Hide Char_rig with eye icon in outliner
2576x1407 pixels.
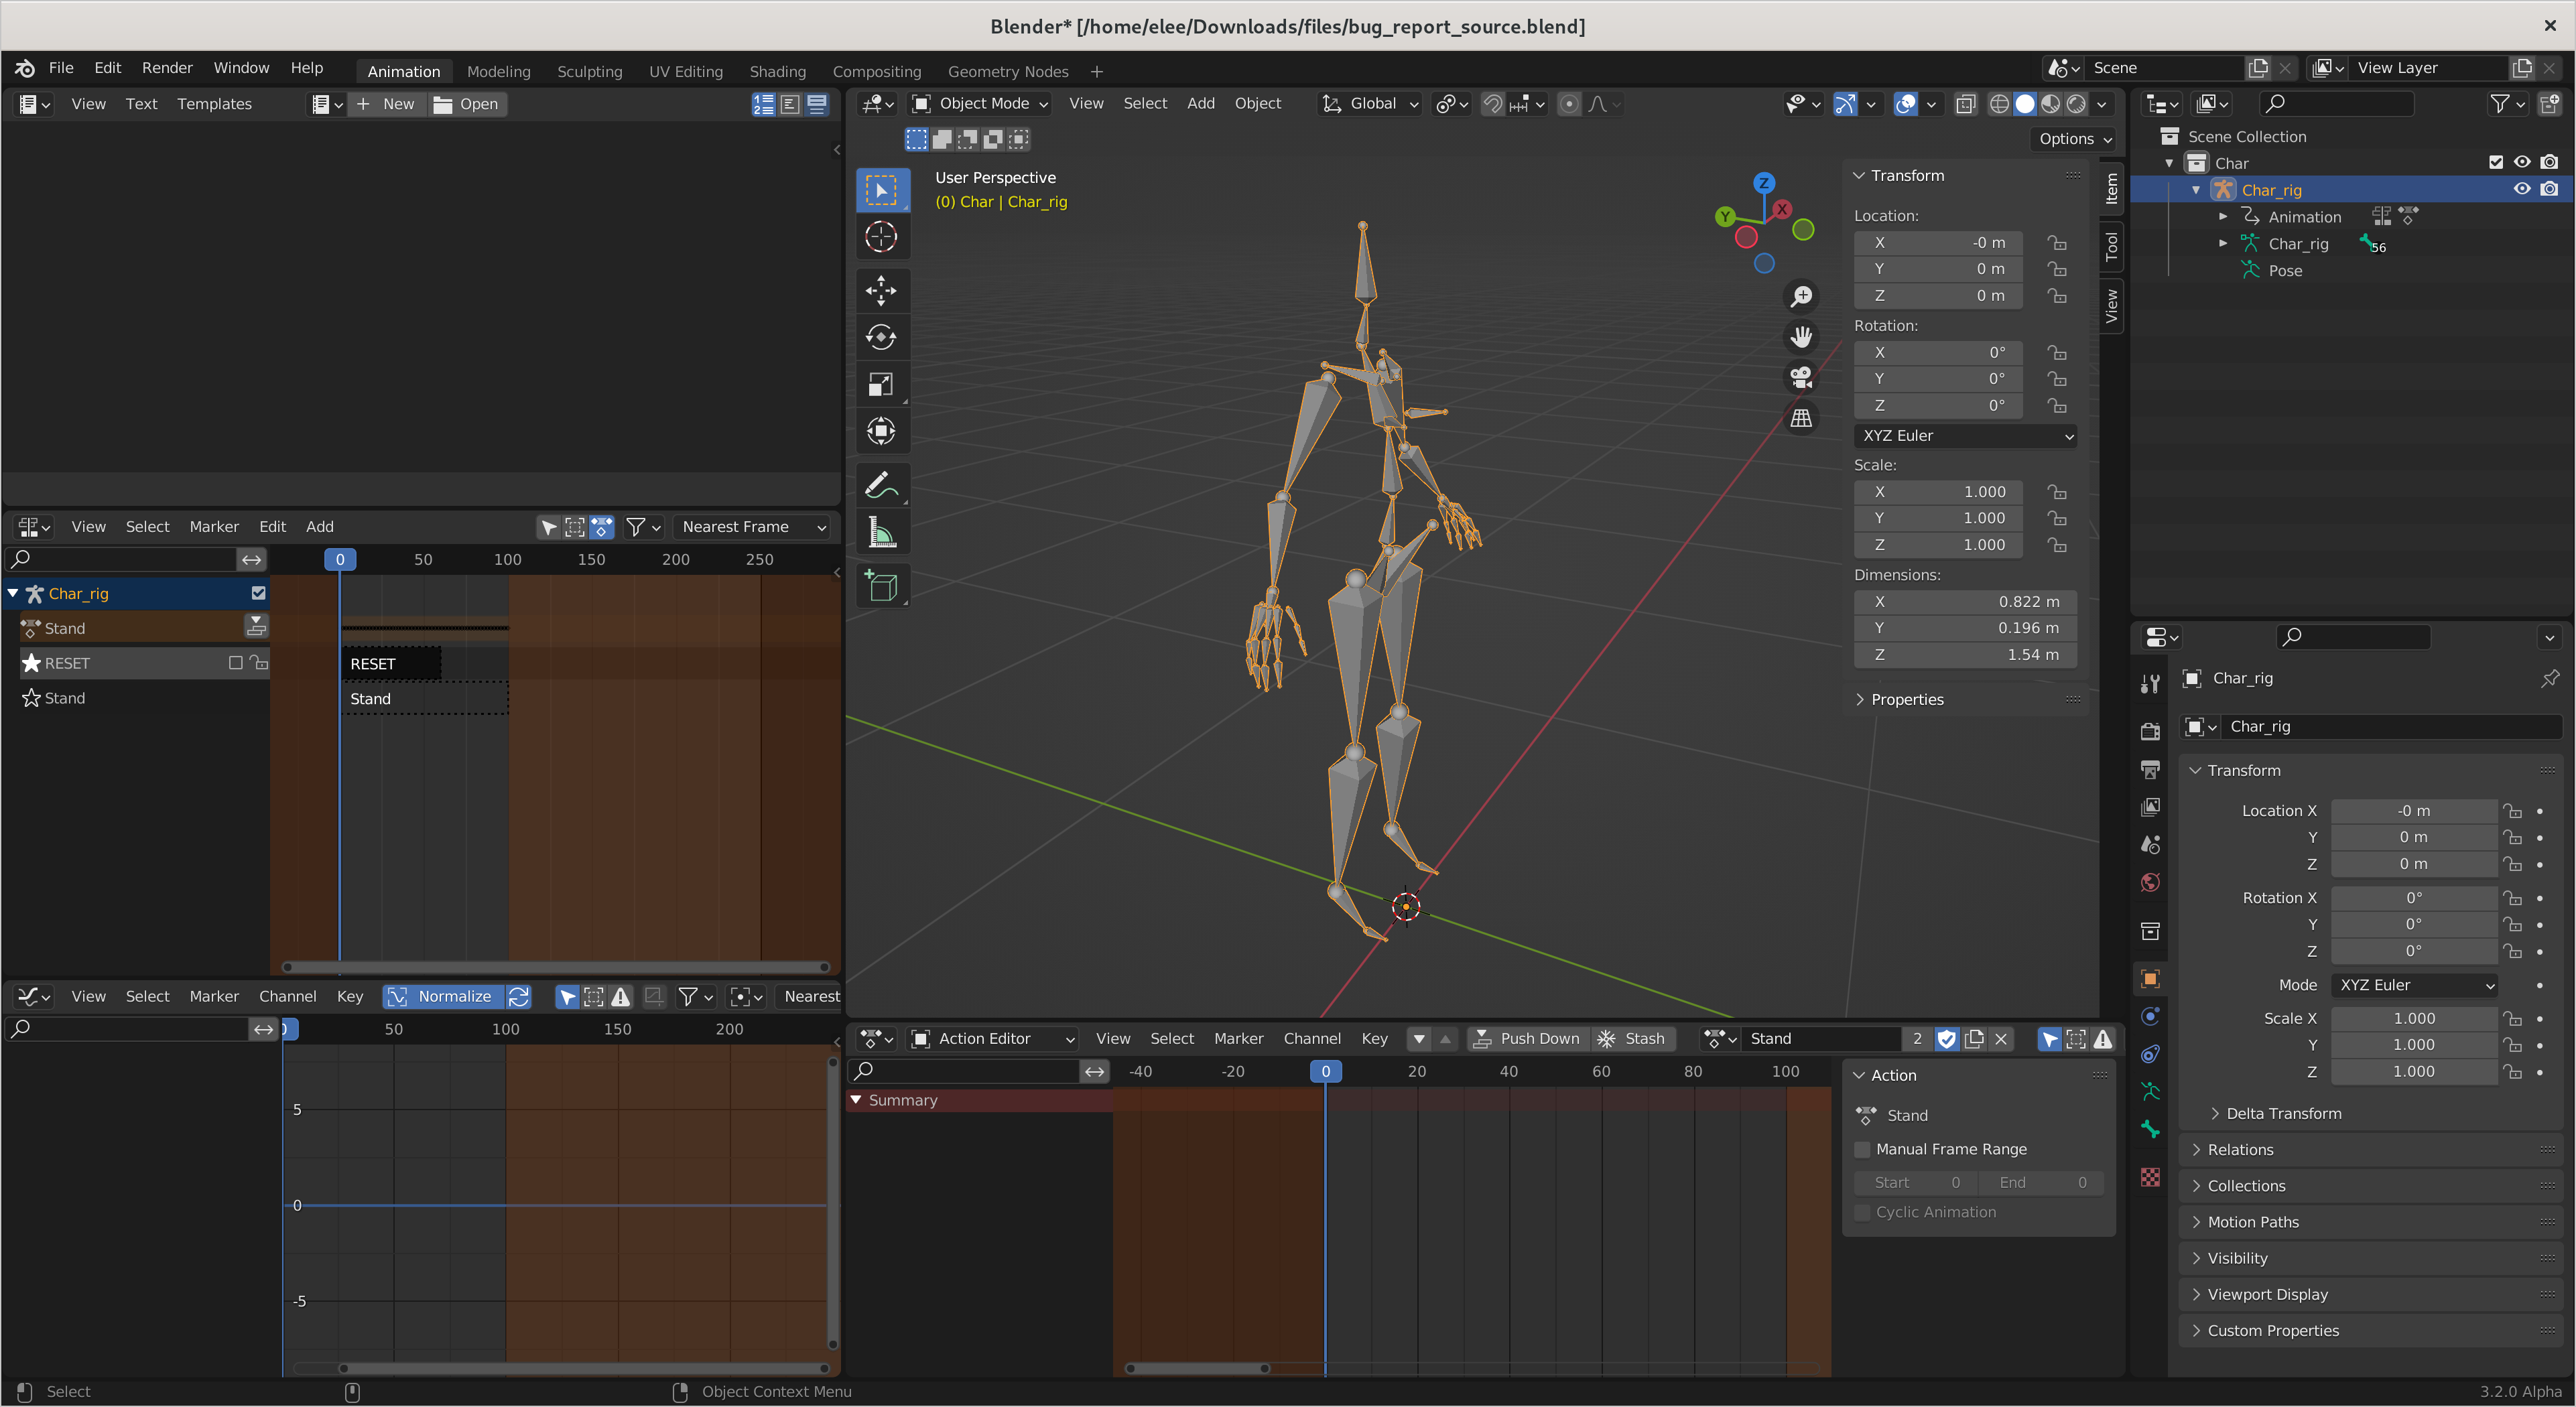click(2522, 189)
